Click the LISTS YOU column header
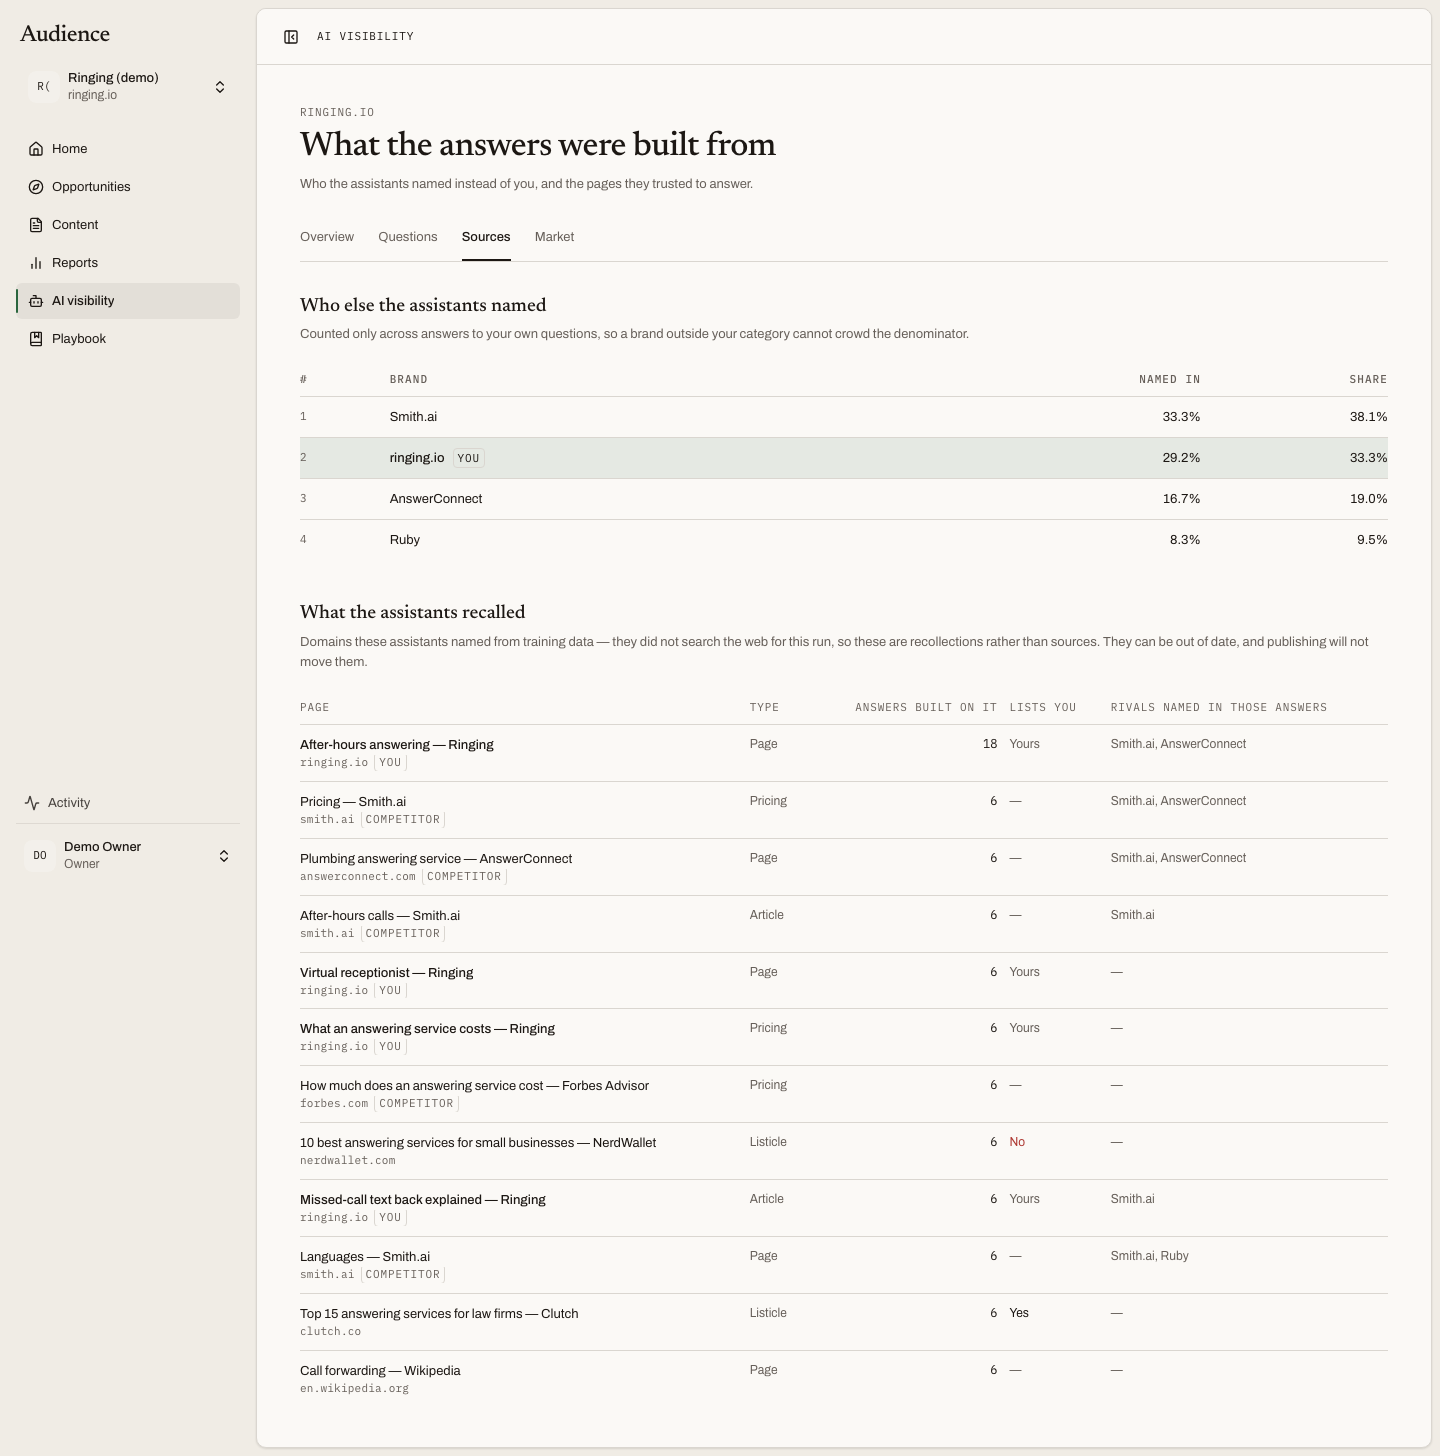This screenshot has width=1440, height=1456. click(1043, 708)
